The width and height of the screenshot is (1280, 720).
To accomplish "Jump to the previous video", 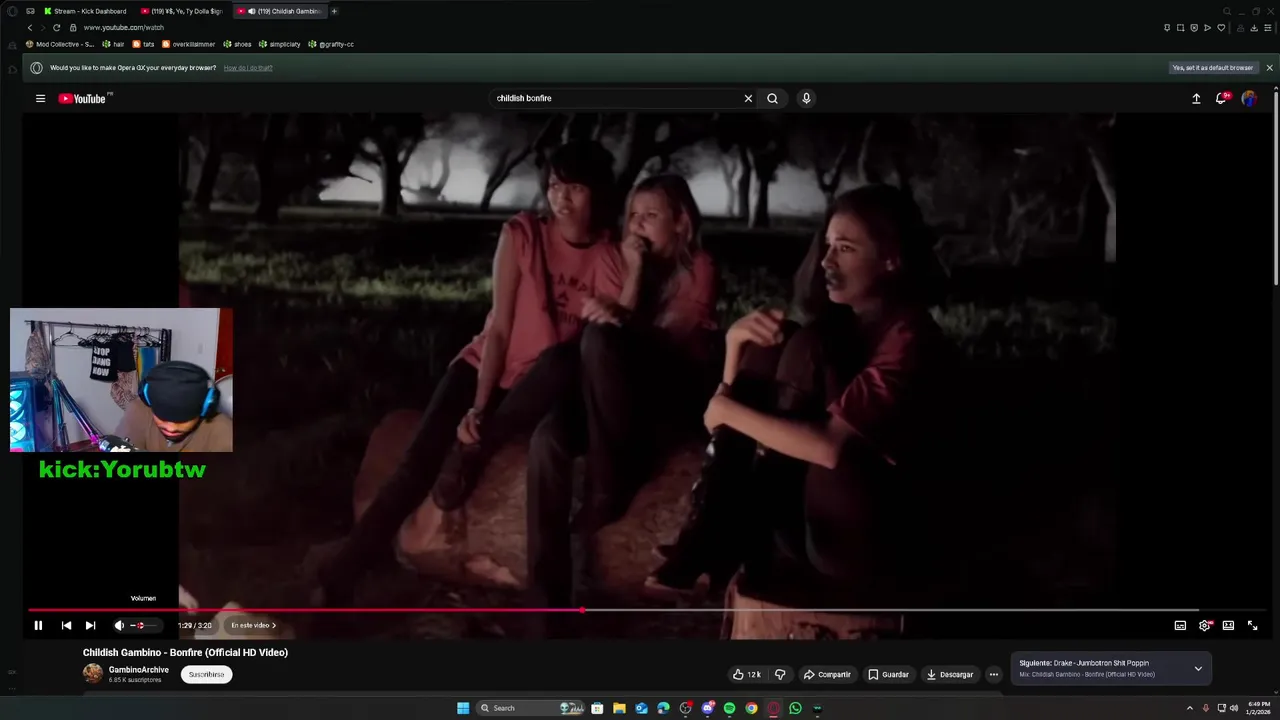I will coord(66,625).
